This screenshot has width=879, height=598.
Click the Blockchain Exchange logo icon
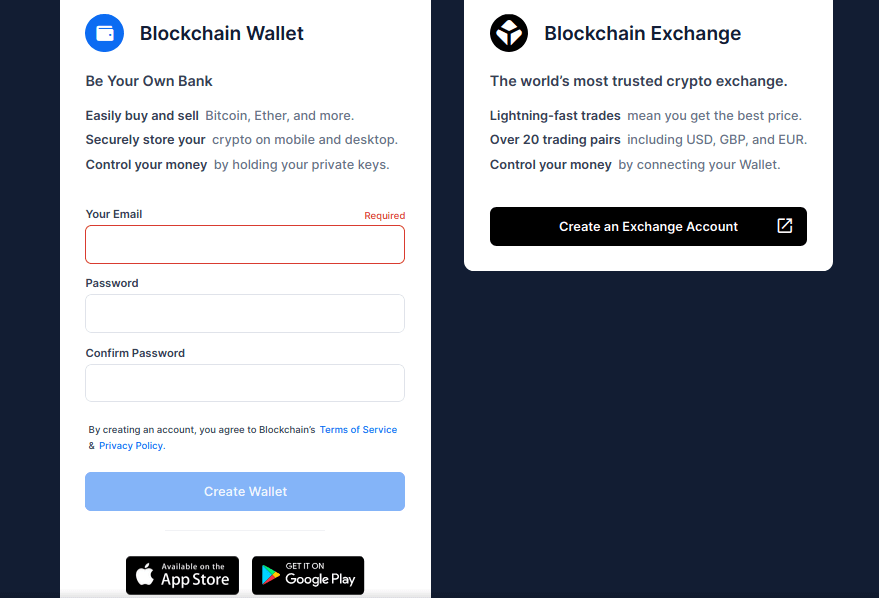(508, 33)
